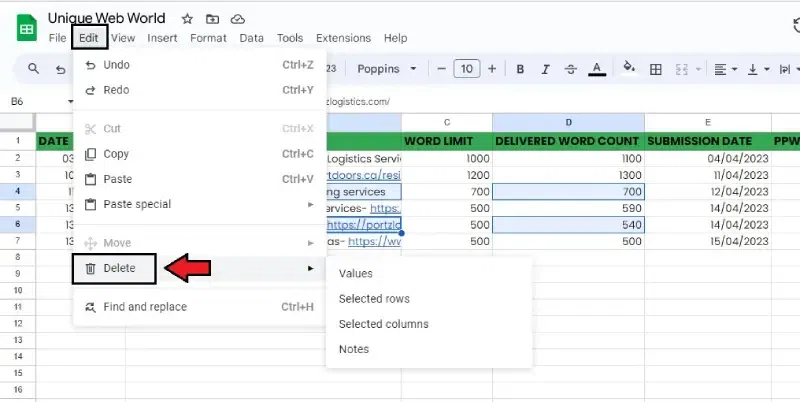This screenshot has width=800, height=402.
Task: Open the Edit menu
Action: coord(89,38)
